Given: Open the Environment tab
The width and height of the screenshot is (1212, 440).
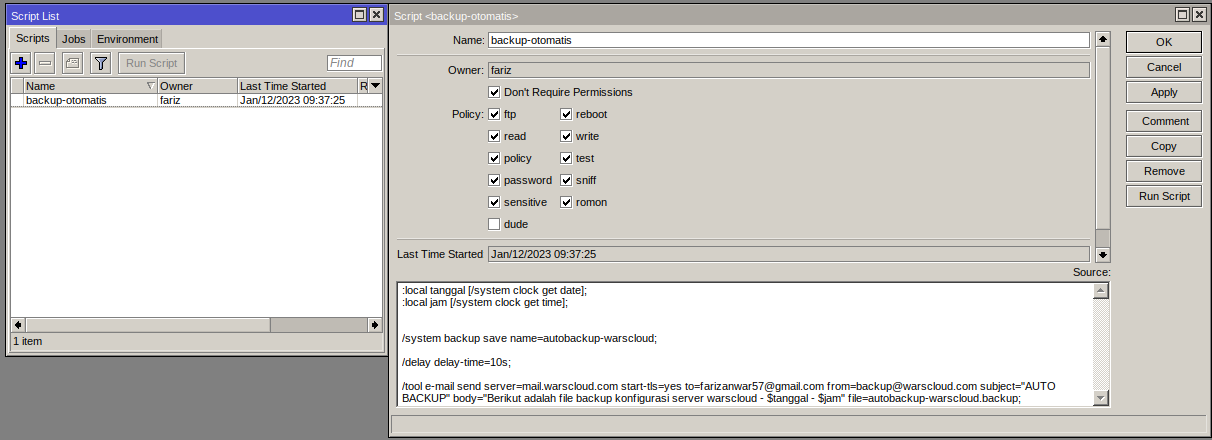Looking at the screenshot, I should coord(127,39).
